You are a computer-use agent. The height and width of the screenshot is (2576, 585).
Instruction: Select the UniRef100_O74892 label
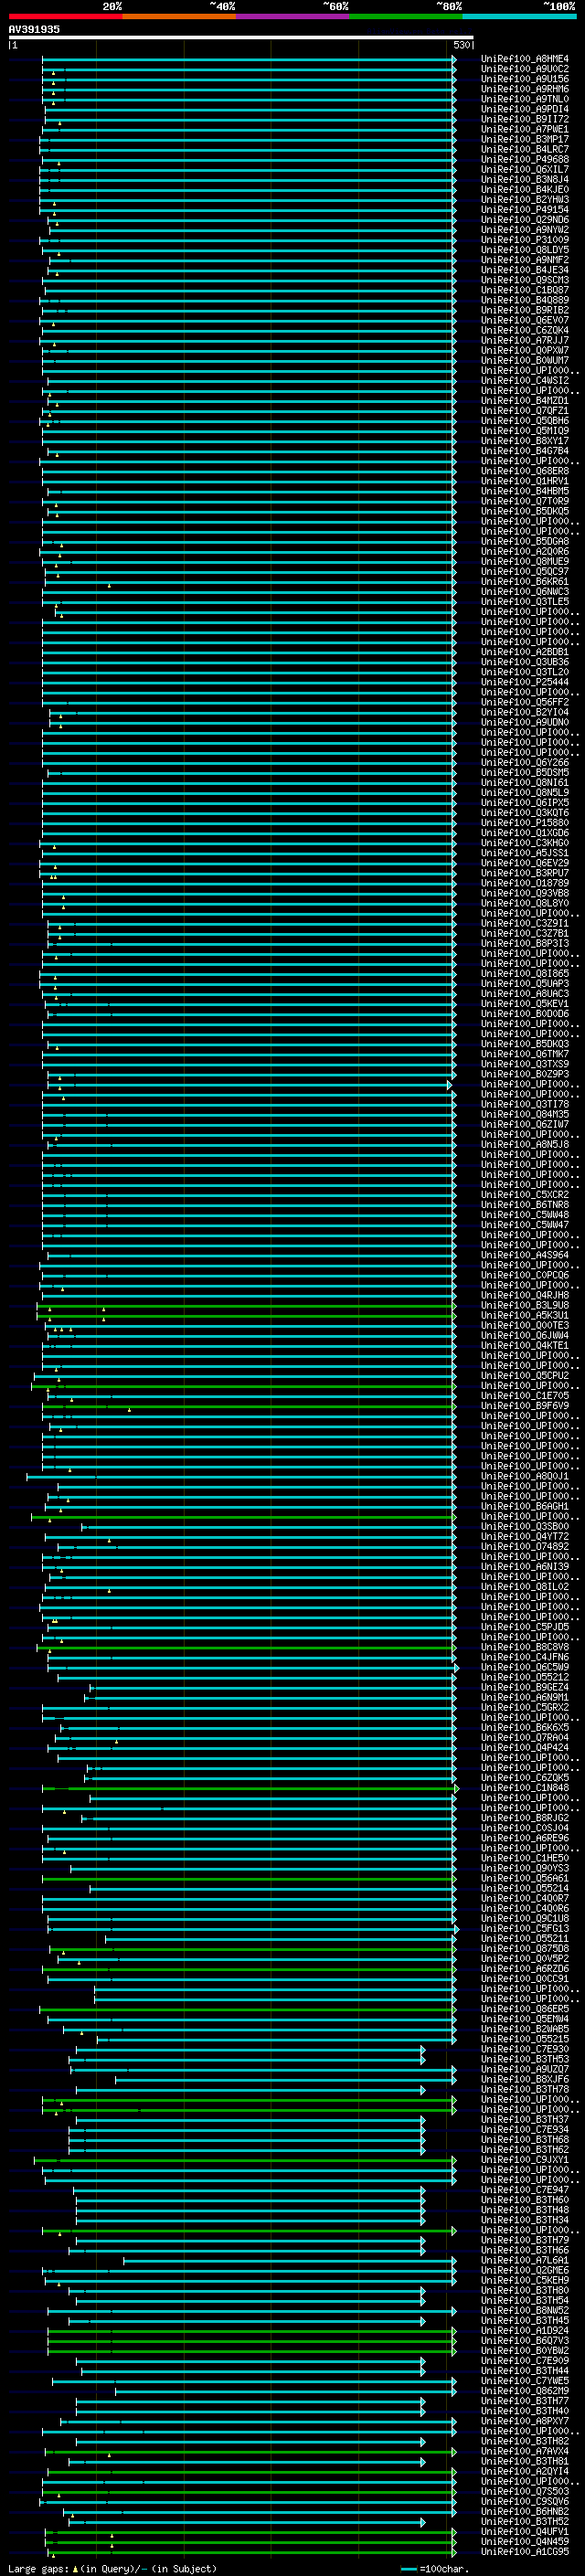point(525,1546)
